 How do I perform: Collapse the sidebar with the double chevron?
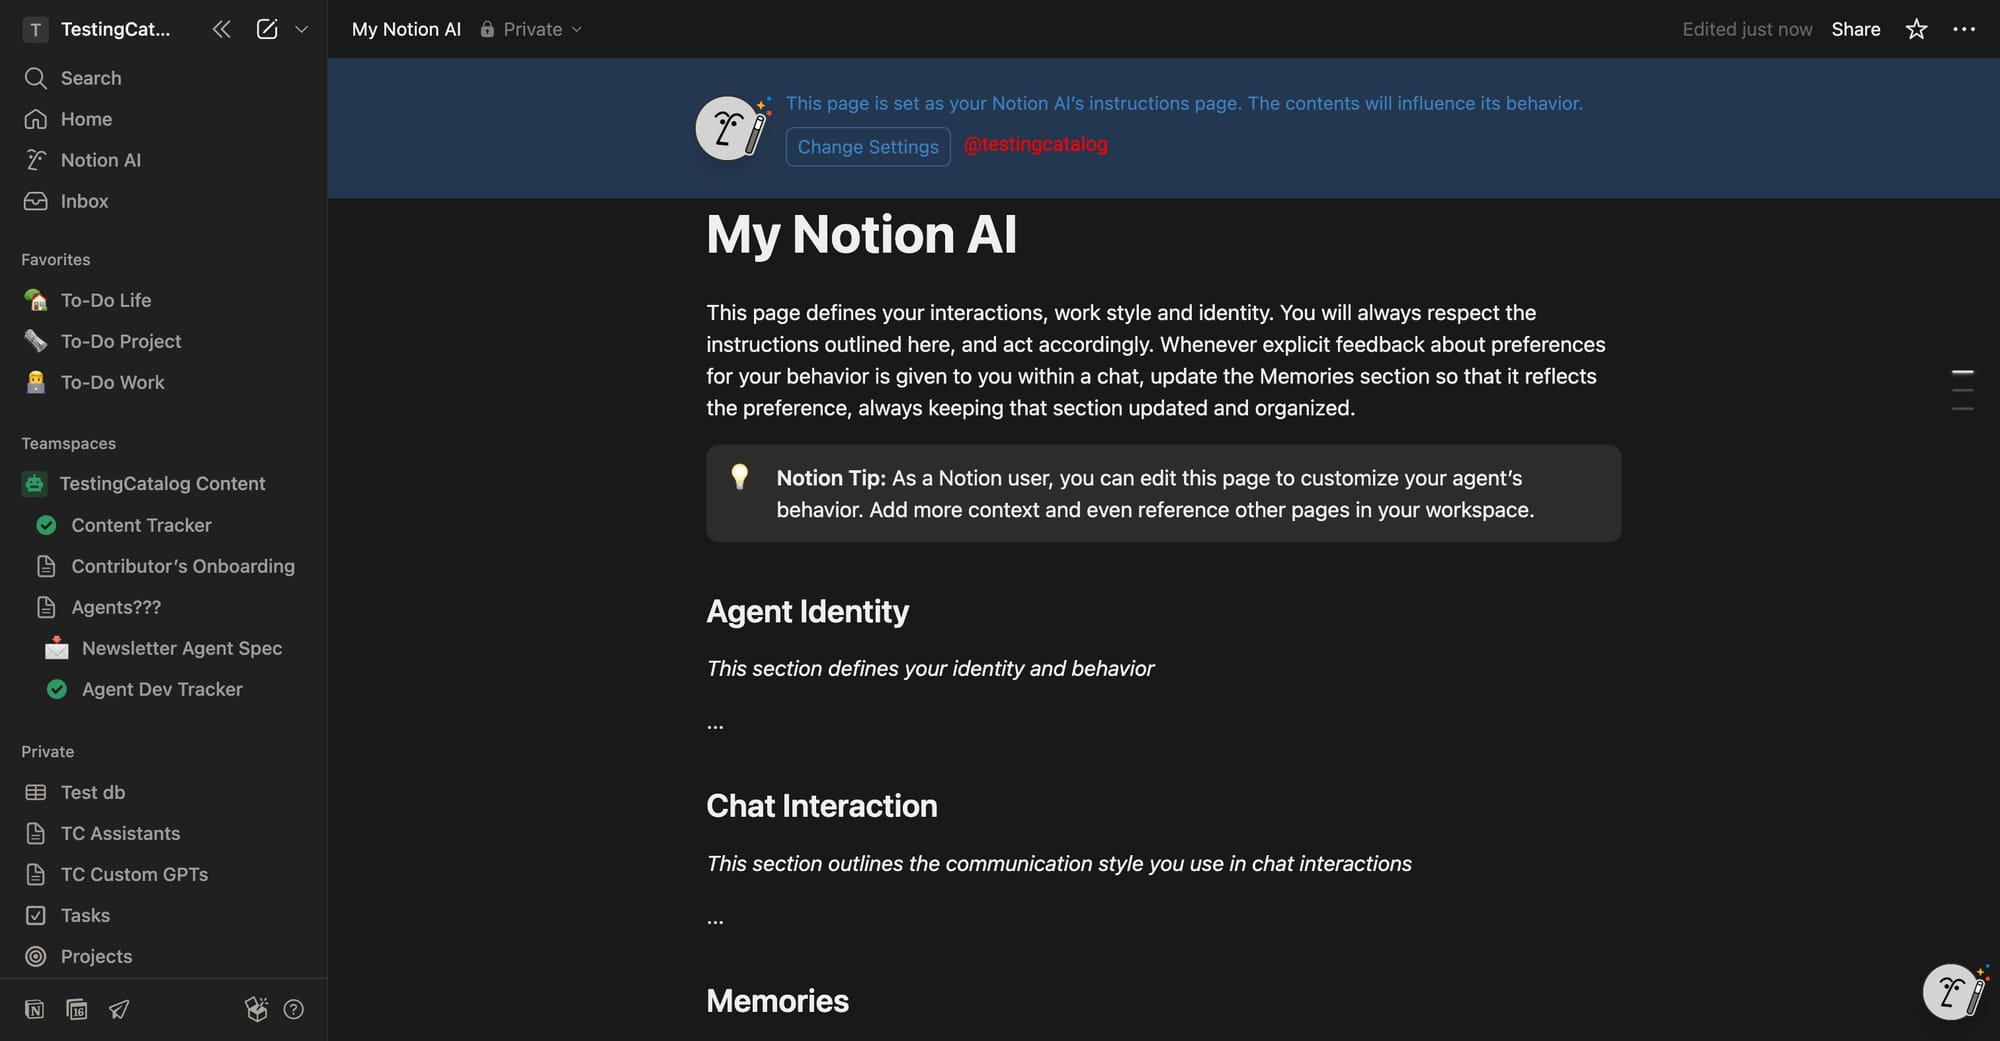click(221, 29)
